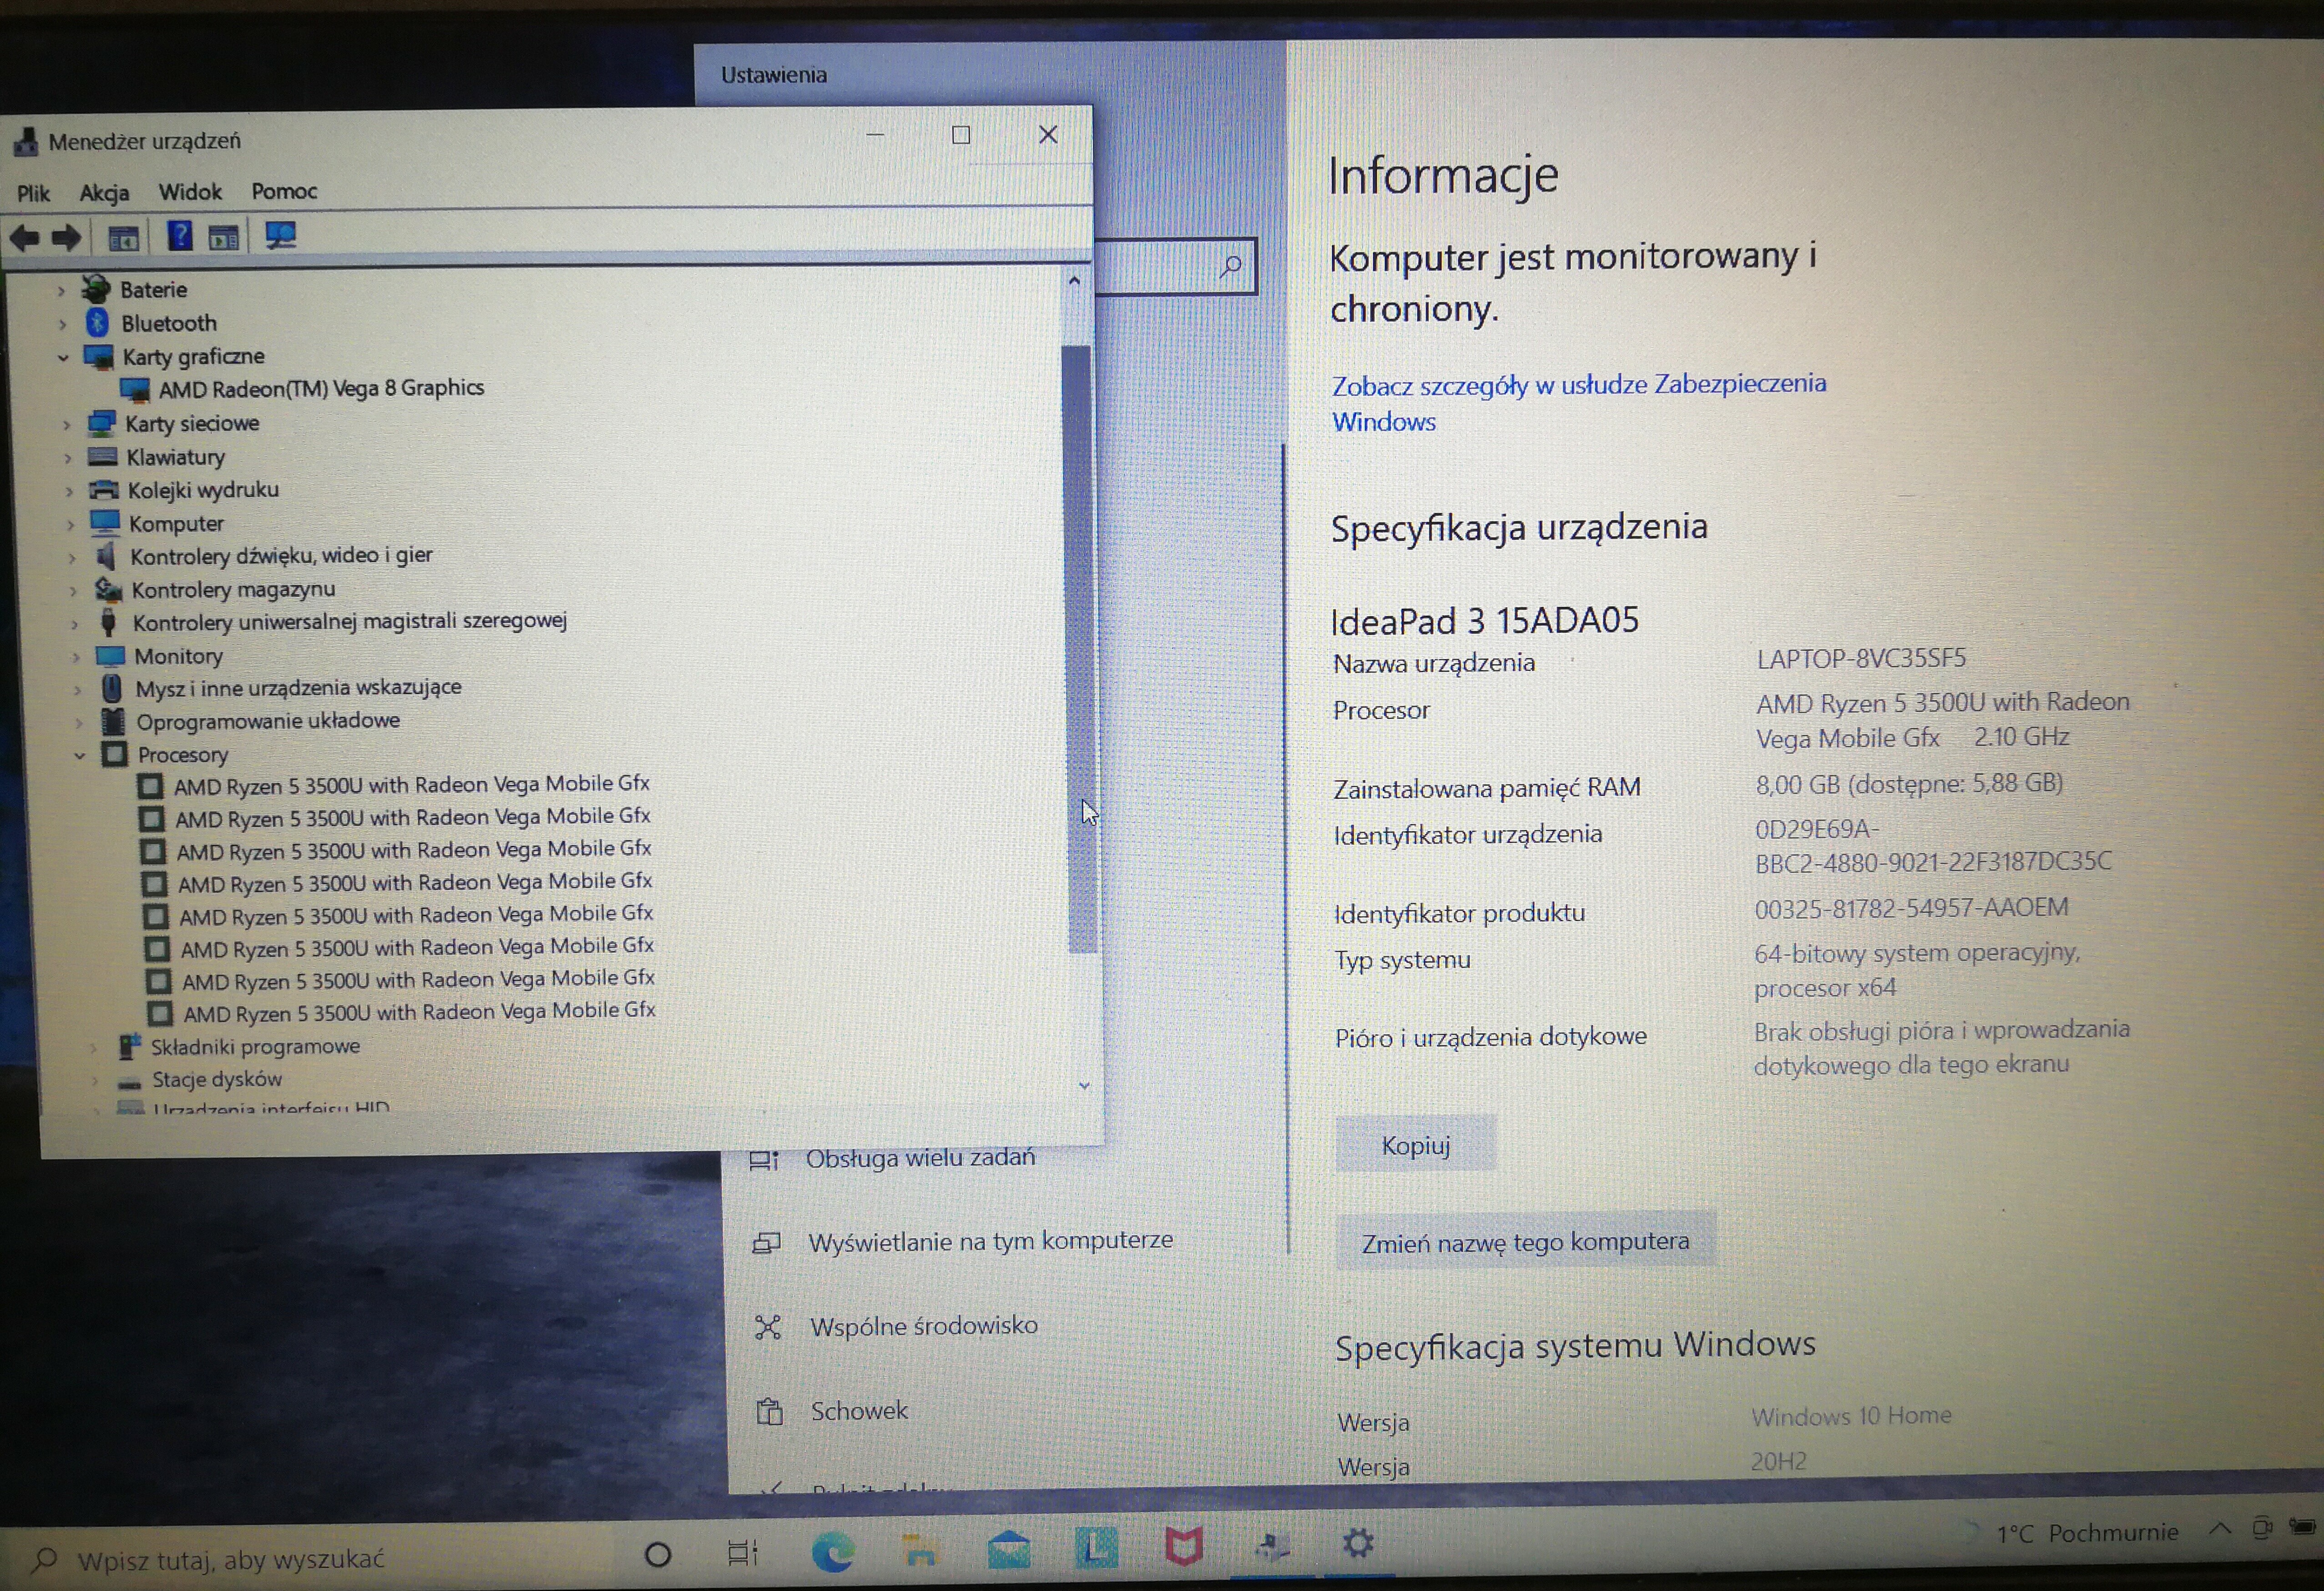Expand the Kolejki wydruku node
Screen dimensions: 2324x1591
click(69, 491)
